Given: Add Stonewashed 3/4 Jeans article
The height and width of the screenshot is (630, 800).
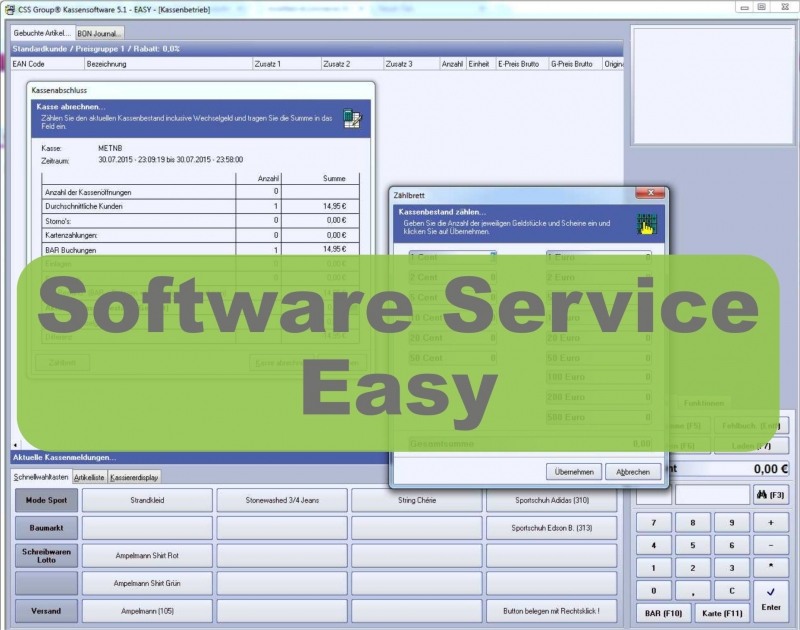Looking at the screenshot, I should [282, 500].
